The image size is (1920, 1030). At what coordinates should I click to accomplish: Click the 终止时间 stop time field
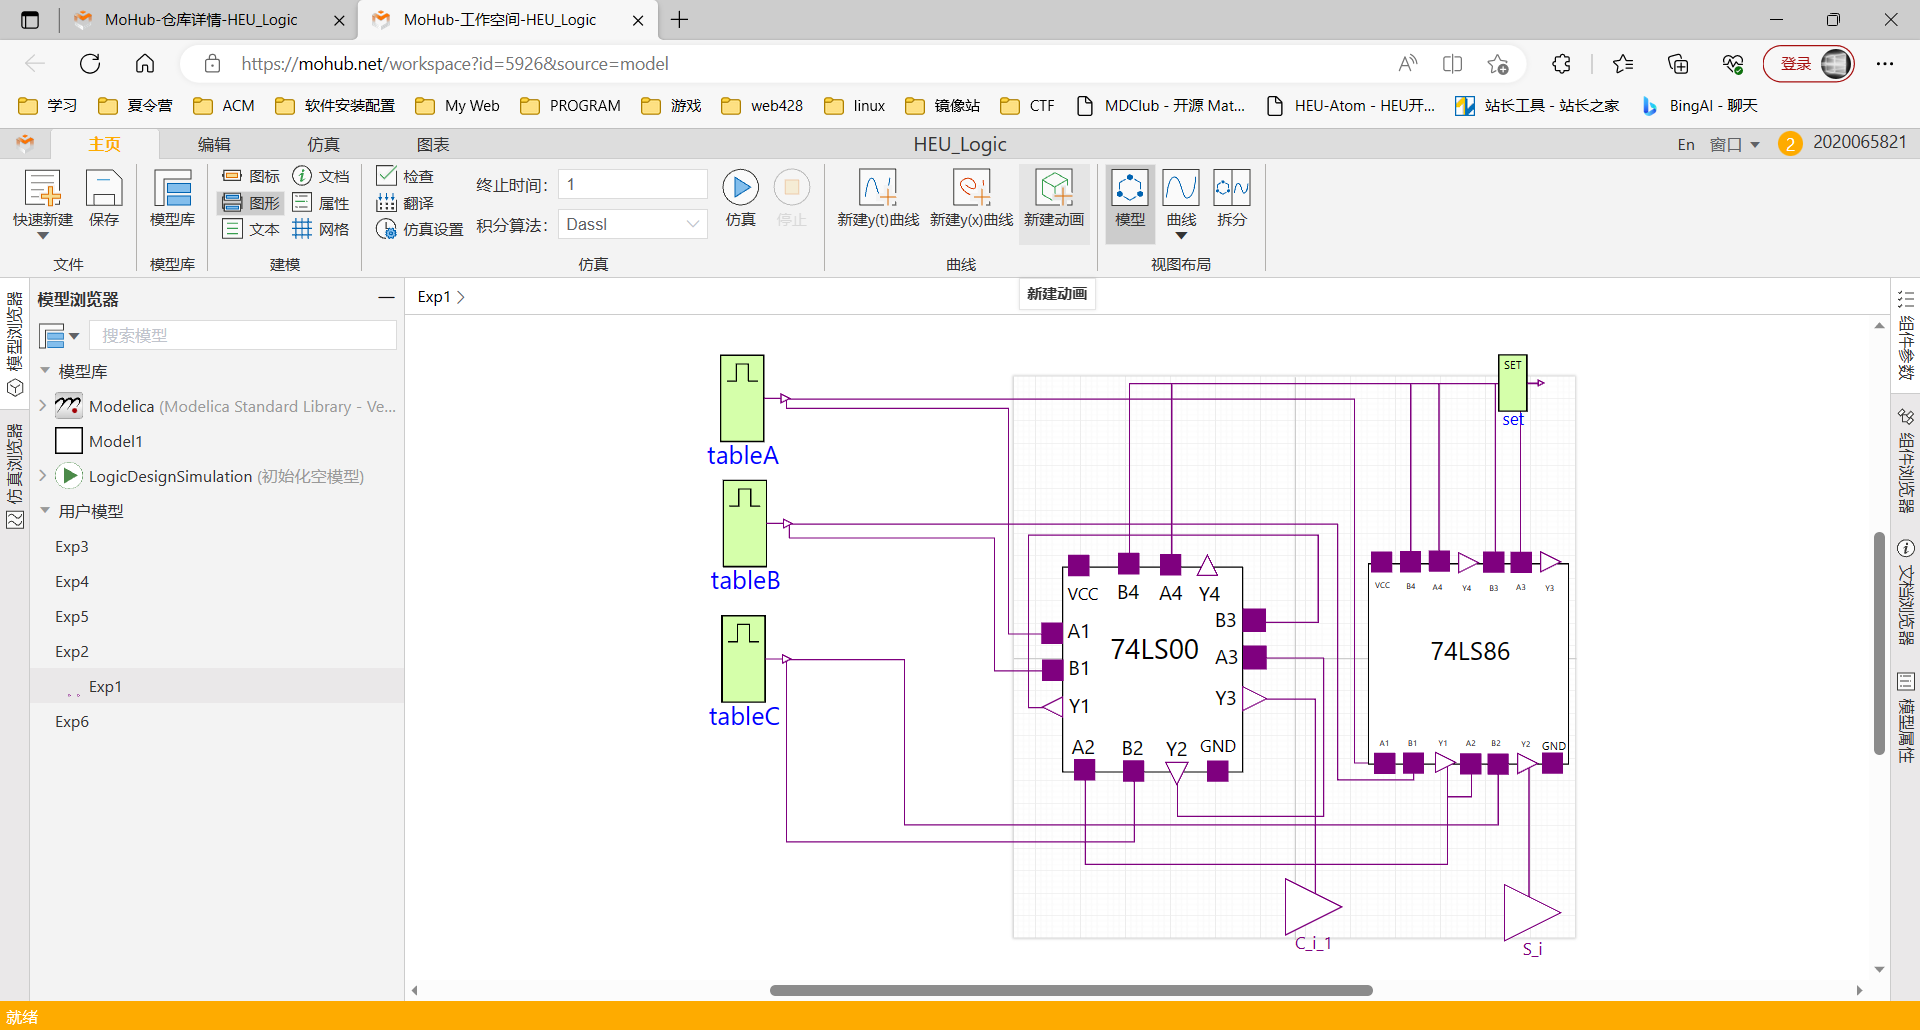[632, 184]
